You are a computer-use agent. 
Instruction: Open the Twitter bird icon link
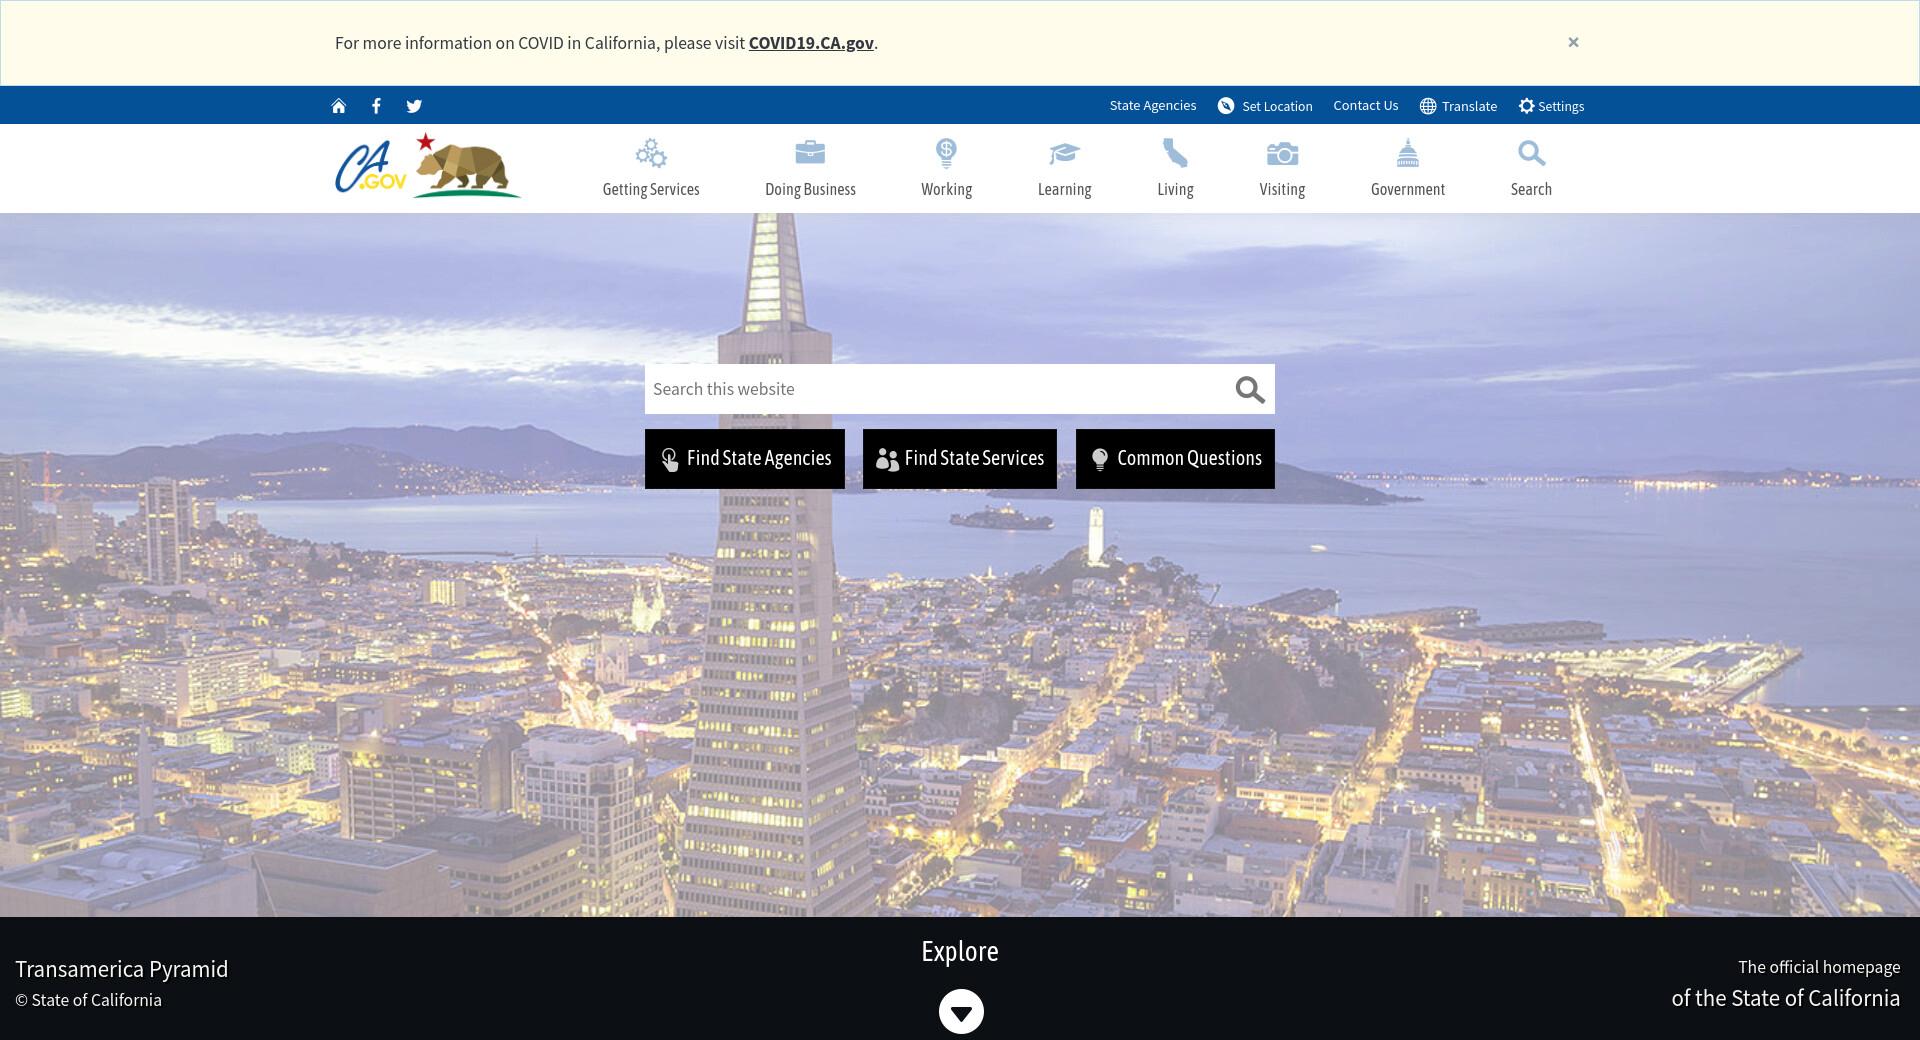414,106
